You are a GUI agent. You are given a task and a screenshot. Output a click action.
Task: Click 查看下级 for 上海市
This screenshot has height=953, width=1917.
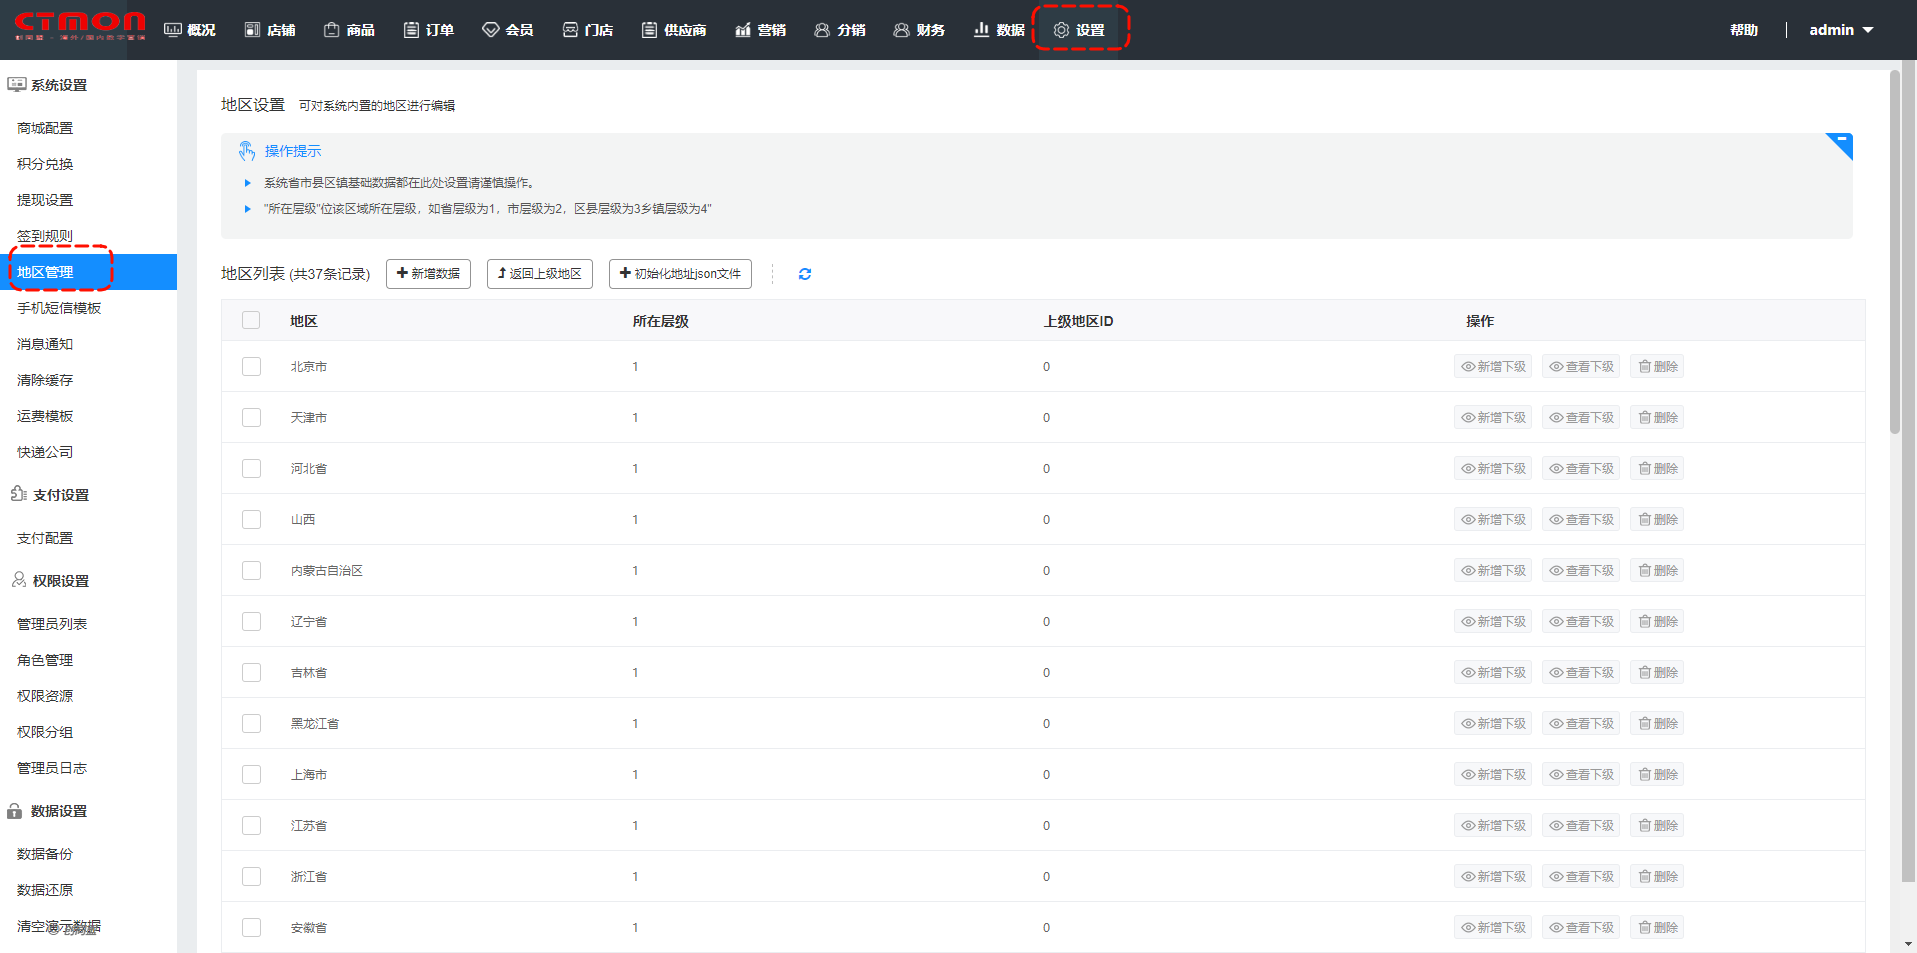(x=1580, y=775)
